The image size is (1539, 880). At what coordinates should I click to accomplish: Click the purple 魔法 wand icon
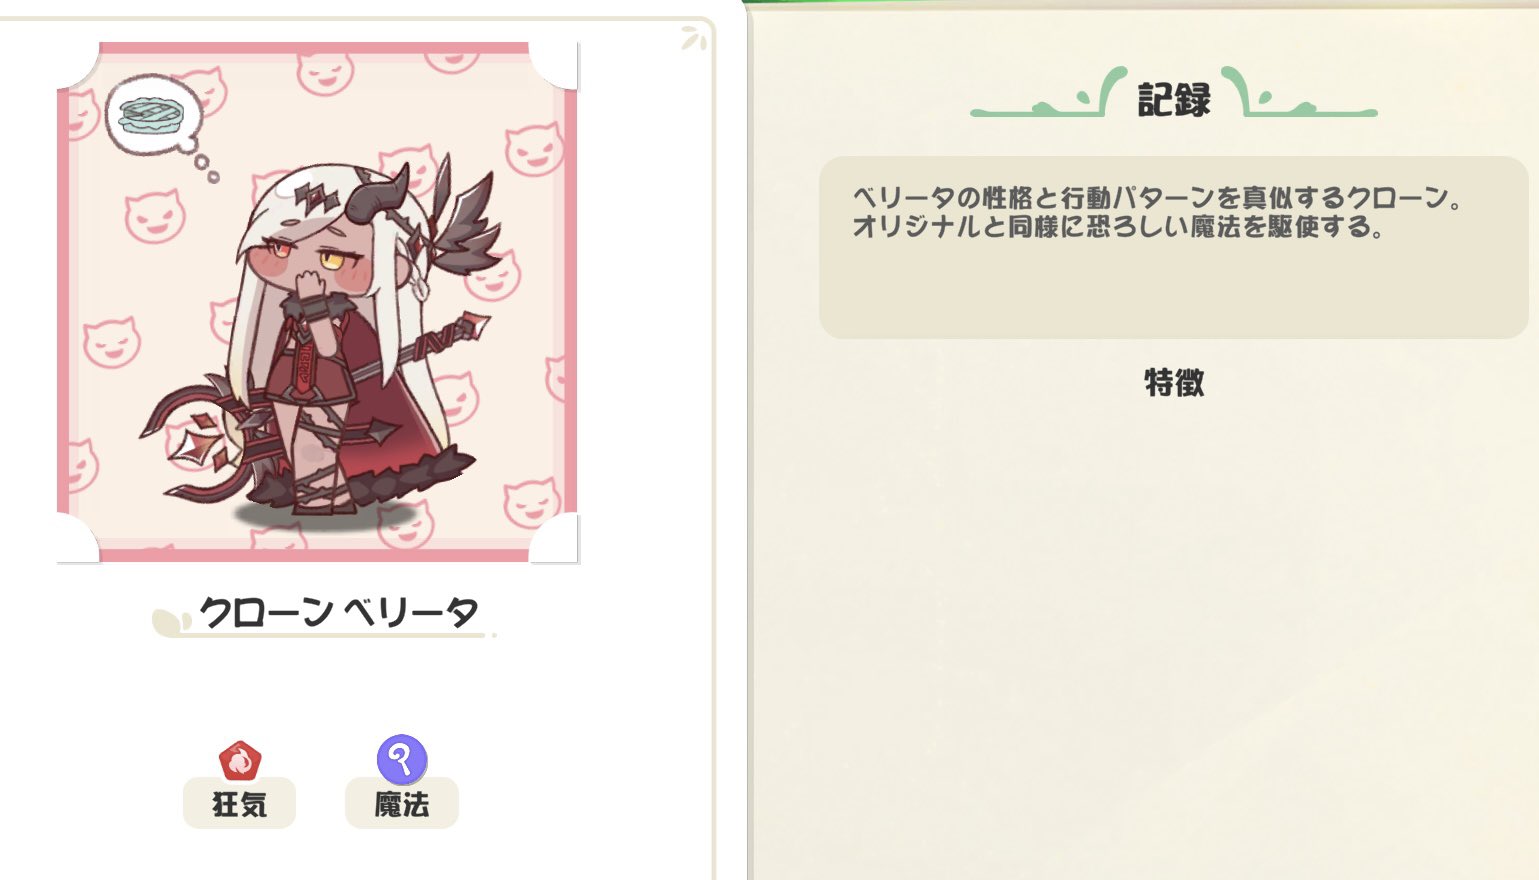click(x=402, y=760)
